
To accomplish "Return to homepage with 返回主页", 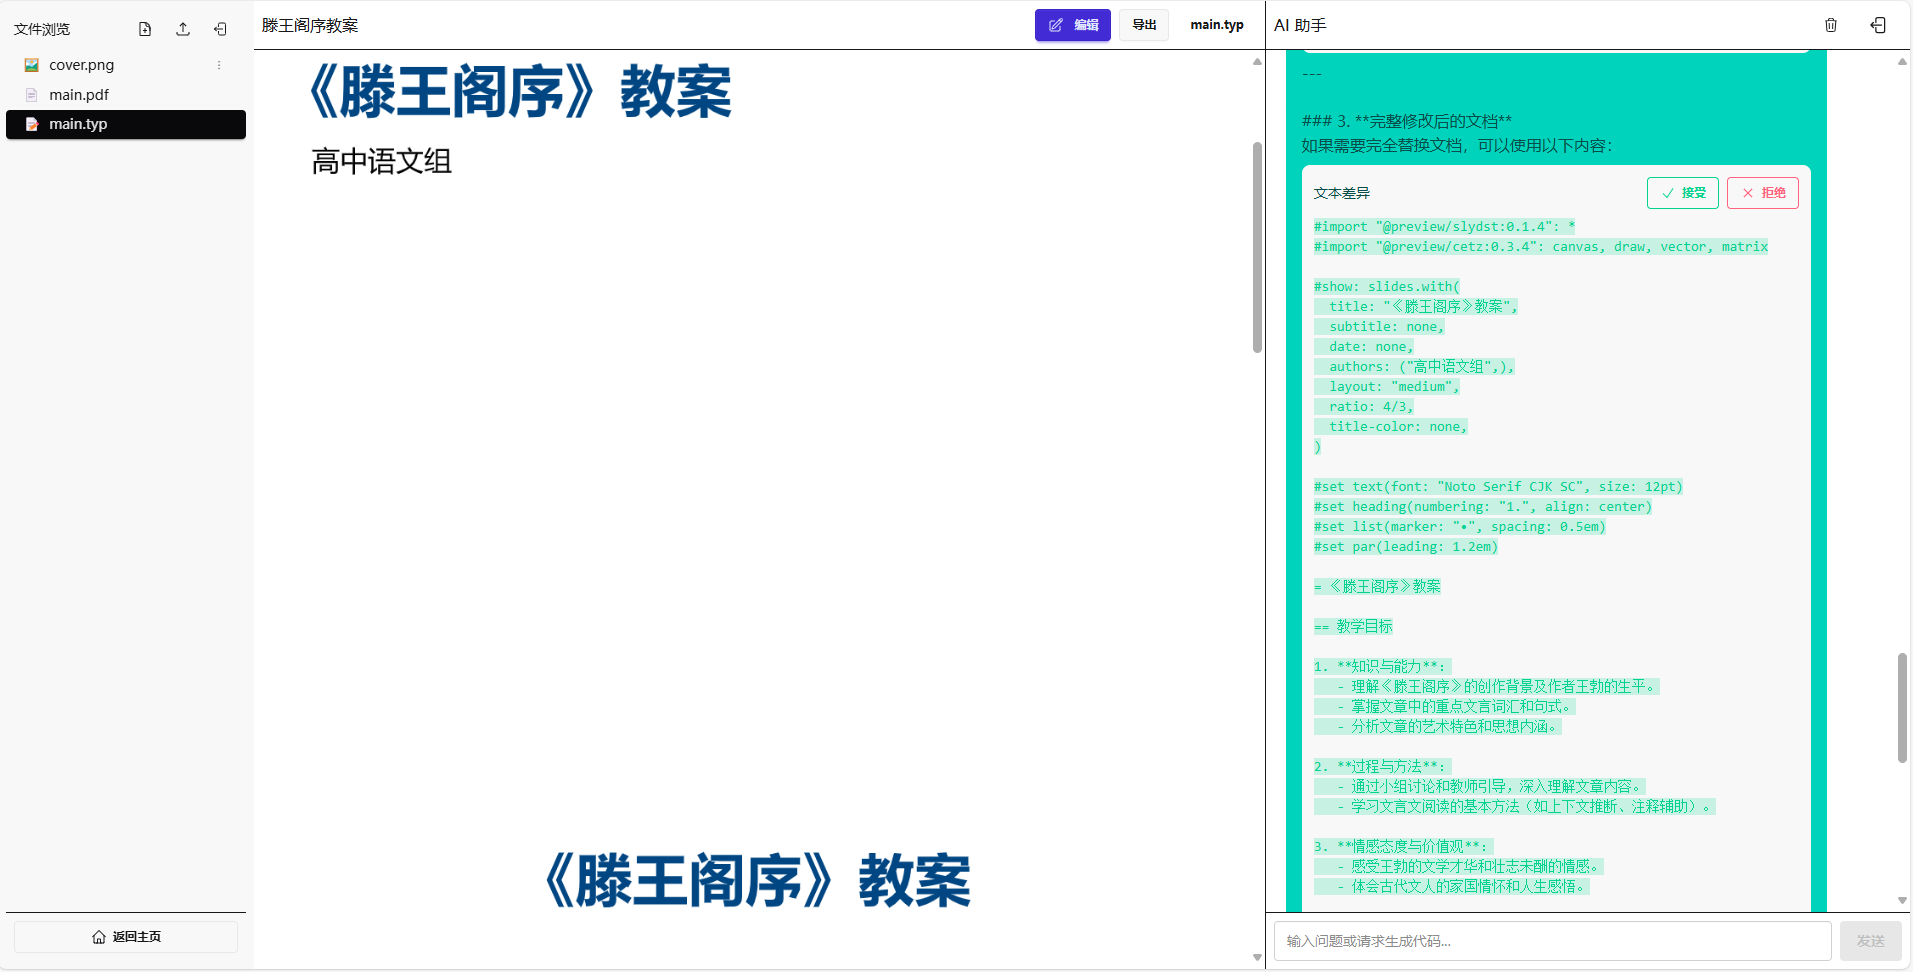I will click(125, 937).
